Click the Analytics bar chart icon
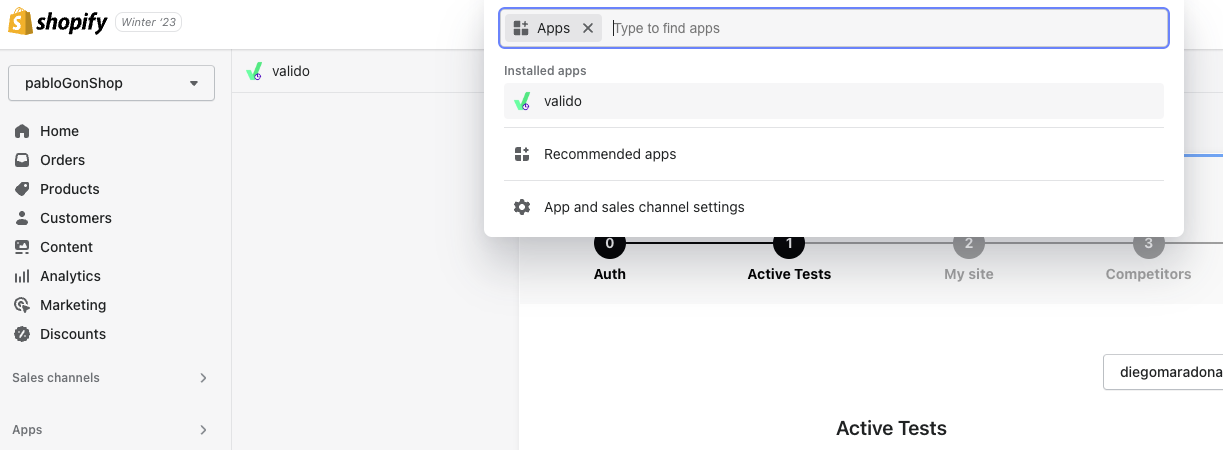This screenshot has height=450, width=1223. coord(22,276)
